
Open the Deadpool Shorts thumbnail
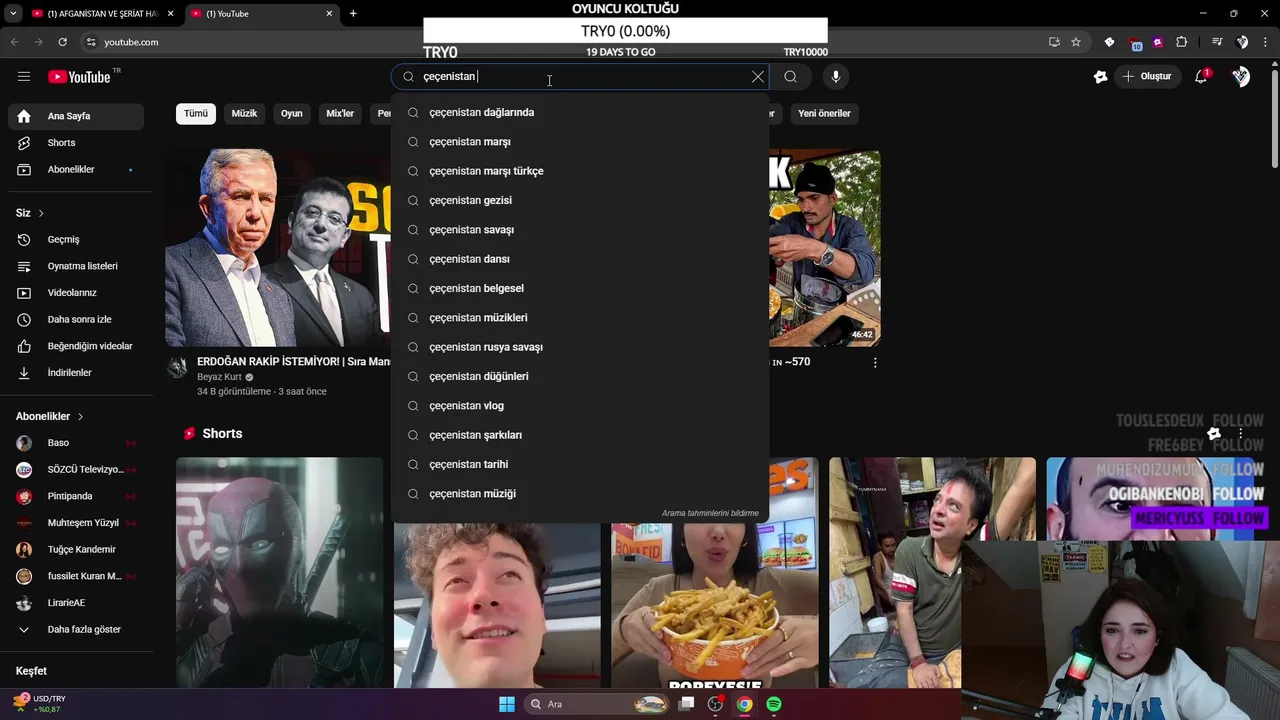pos(279,572)
